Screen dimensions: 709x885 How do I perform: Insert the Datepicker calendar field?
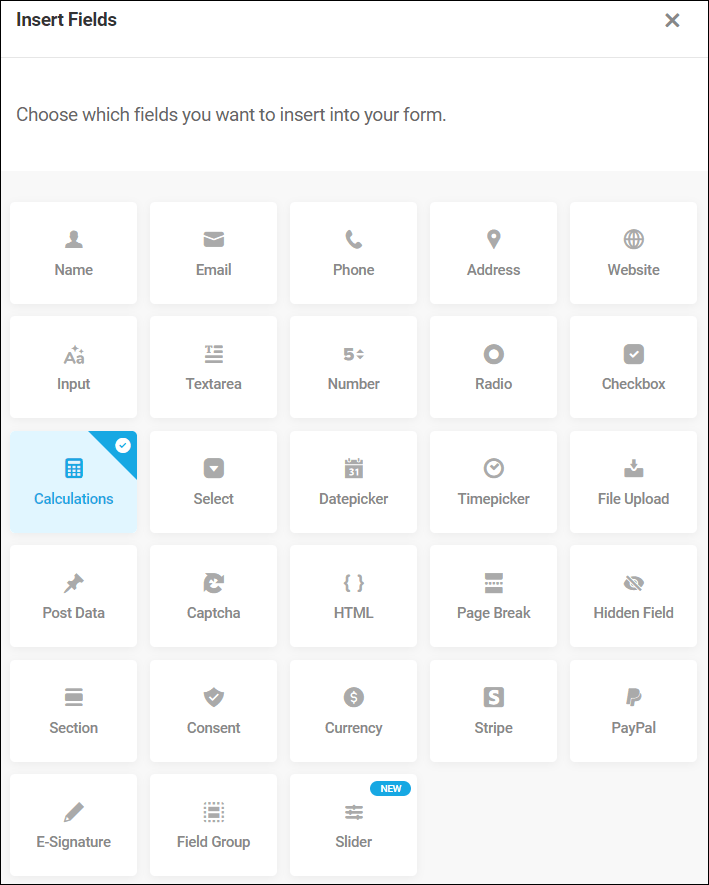[x=353, y=482]
